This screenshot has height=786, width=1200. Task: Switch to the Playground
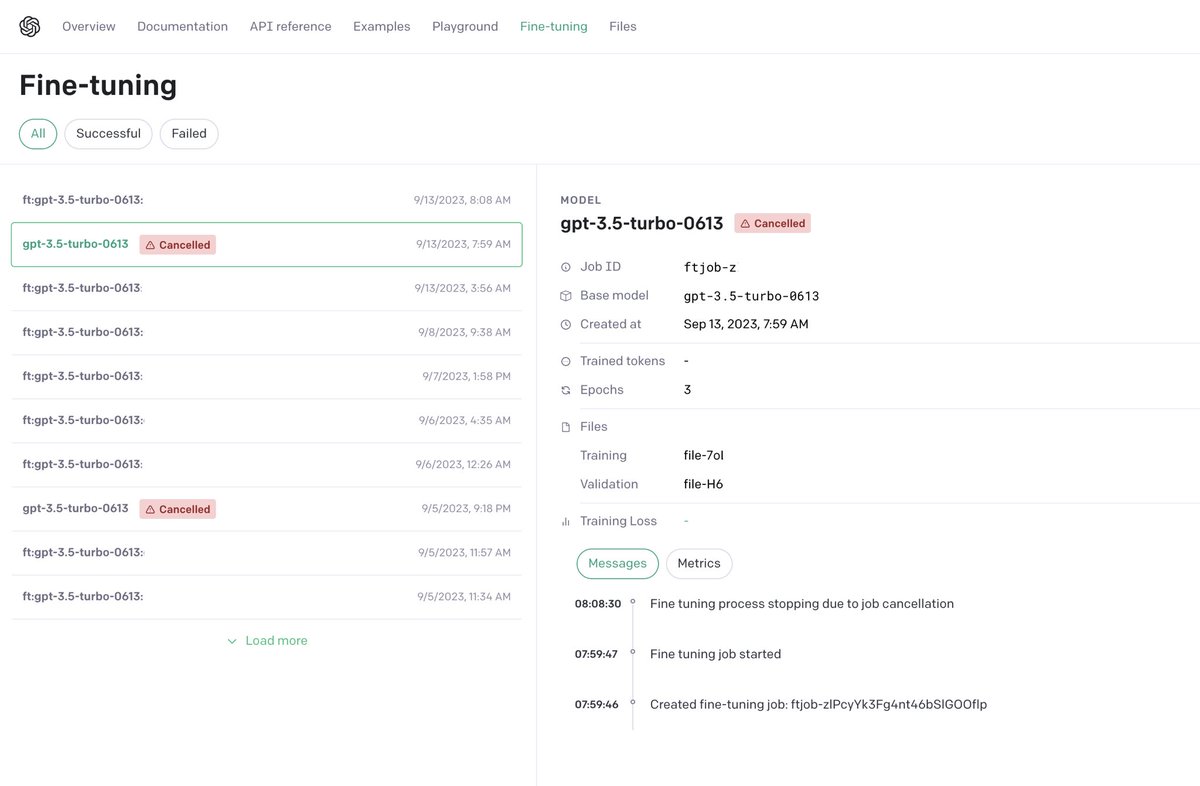coord(465,26)
